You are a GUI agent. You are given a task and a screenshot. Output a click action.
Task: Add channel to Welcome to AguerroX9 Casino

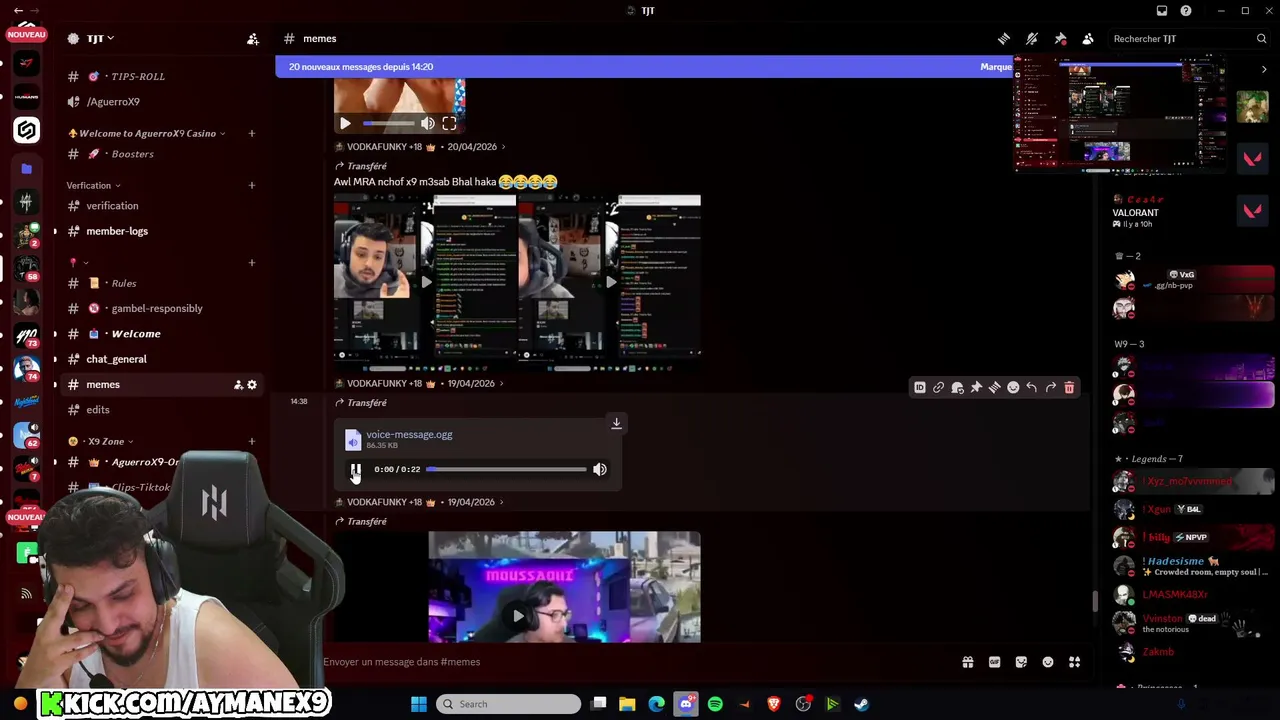click(252, 134)
